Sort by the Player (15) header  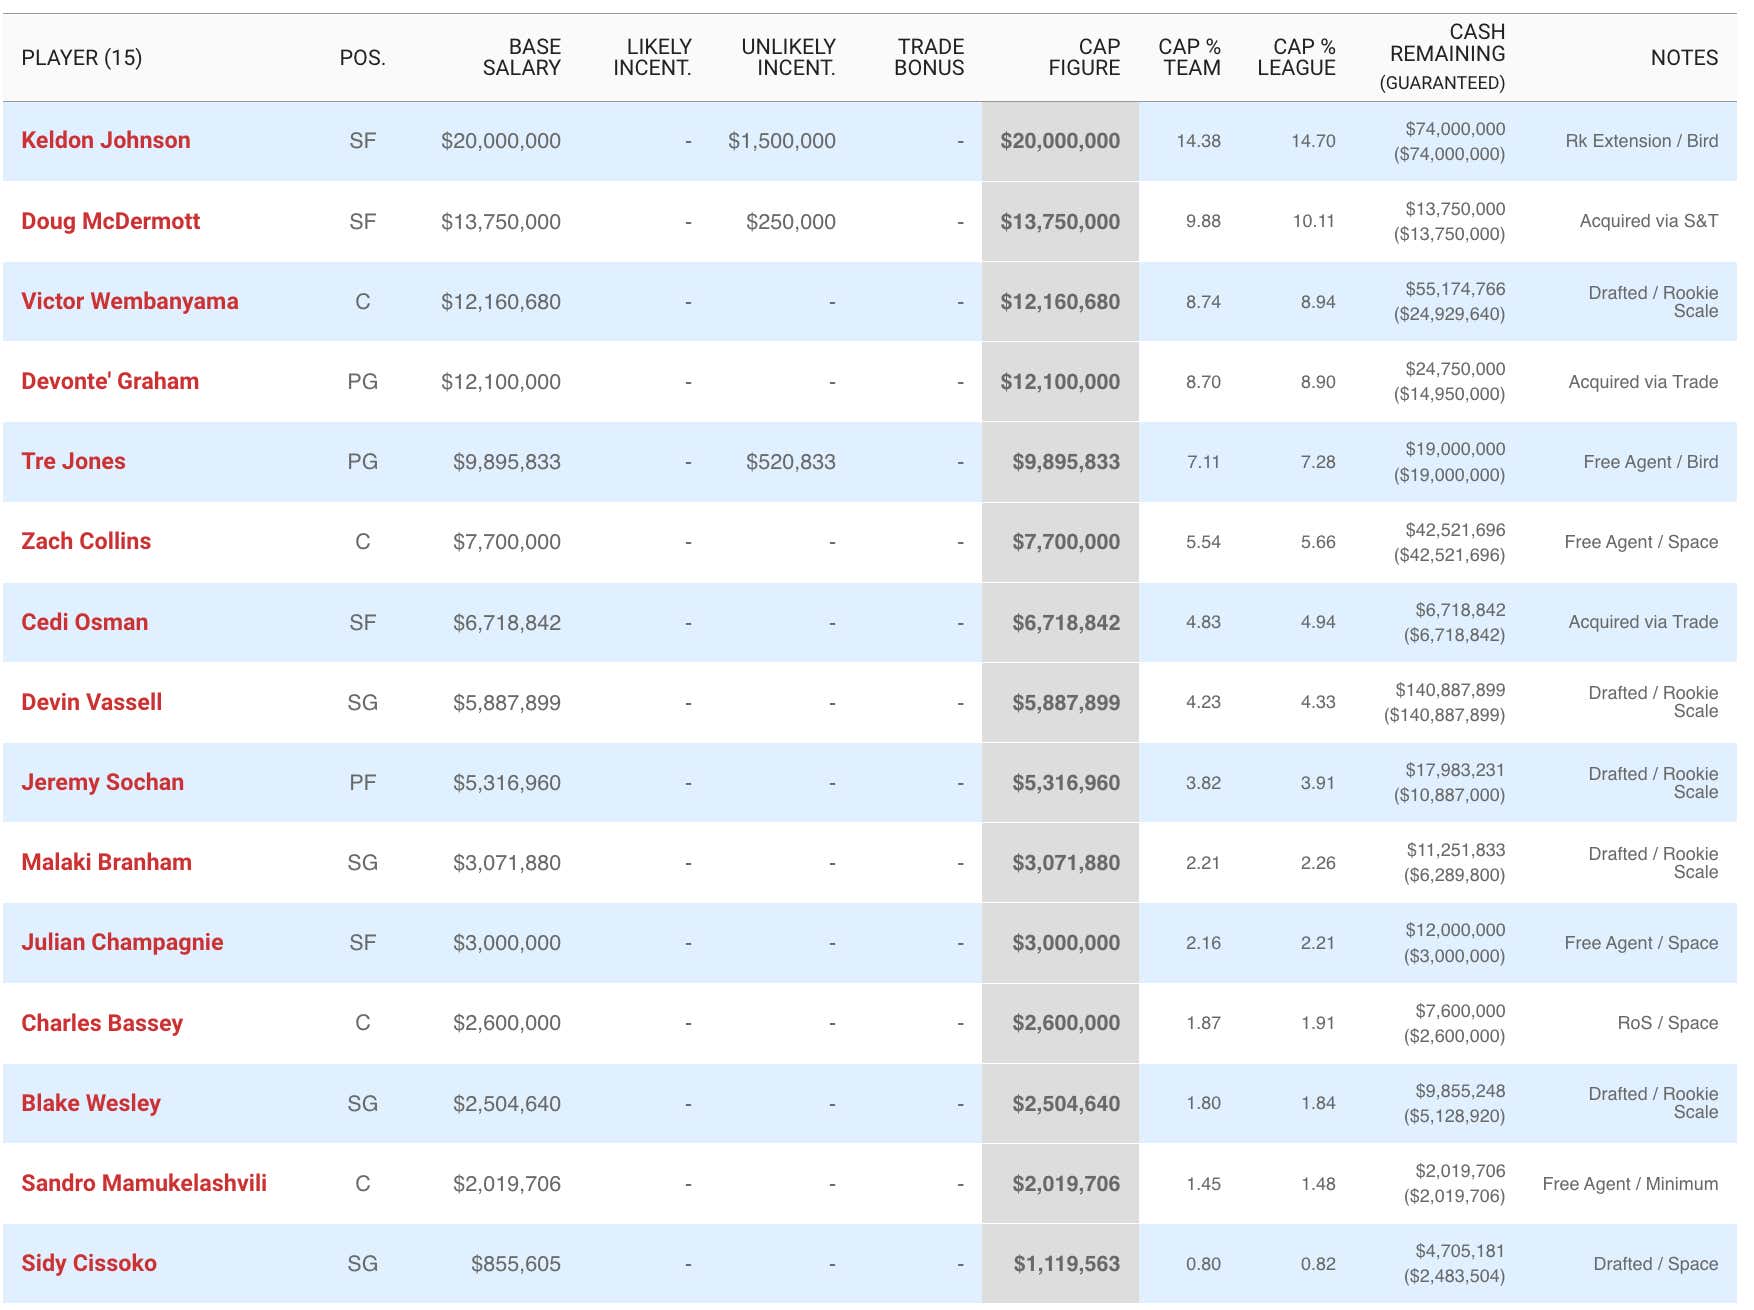[x=82, y=58]
